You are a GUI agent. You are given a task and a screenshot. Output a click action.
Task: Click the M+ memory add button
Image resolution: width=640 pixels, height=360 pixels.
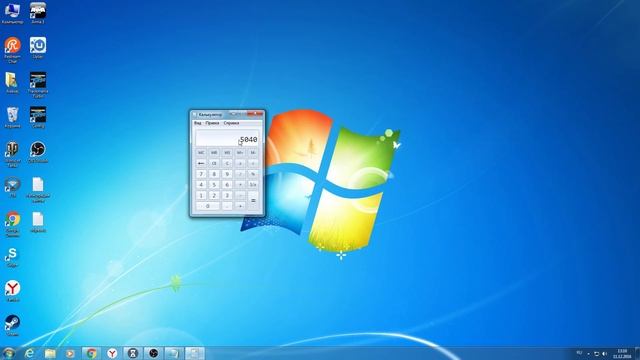240,153
